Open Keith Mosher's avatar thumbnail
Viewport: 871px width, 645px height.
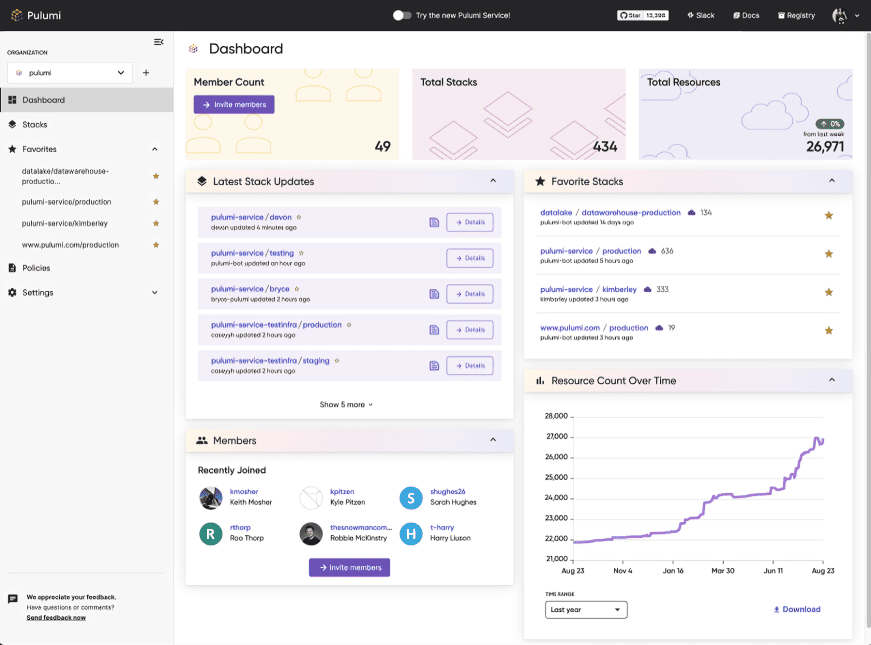(x=210, y=497)
